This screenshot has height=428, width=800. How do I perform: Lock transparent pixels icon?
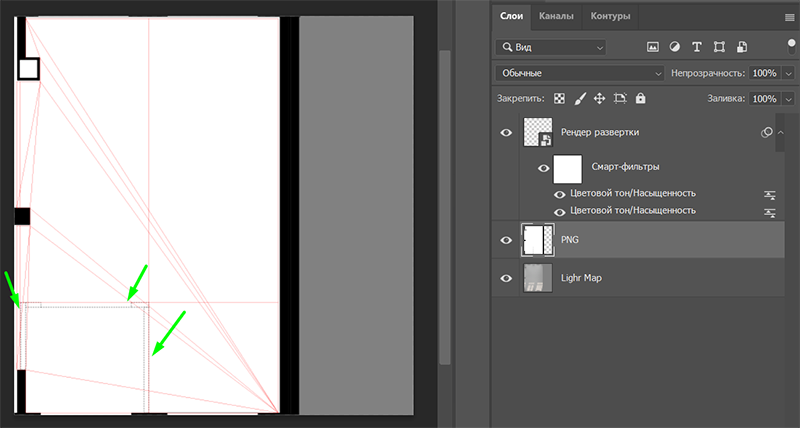pyautogui.click(x=559, y=98)
